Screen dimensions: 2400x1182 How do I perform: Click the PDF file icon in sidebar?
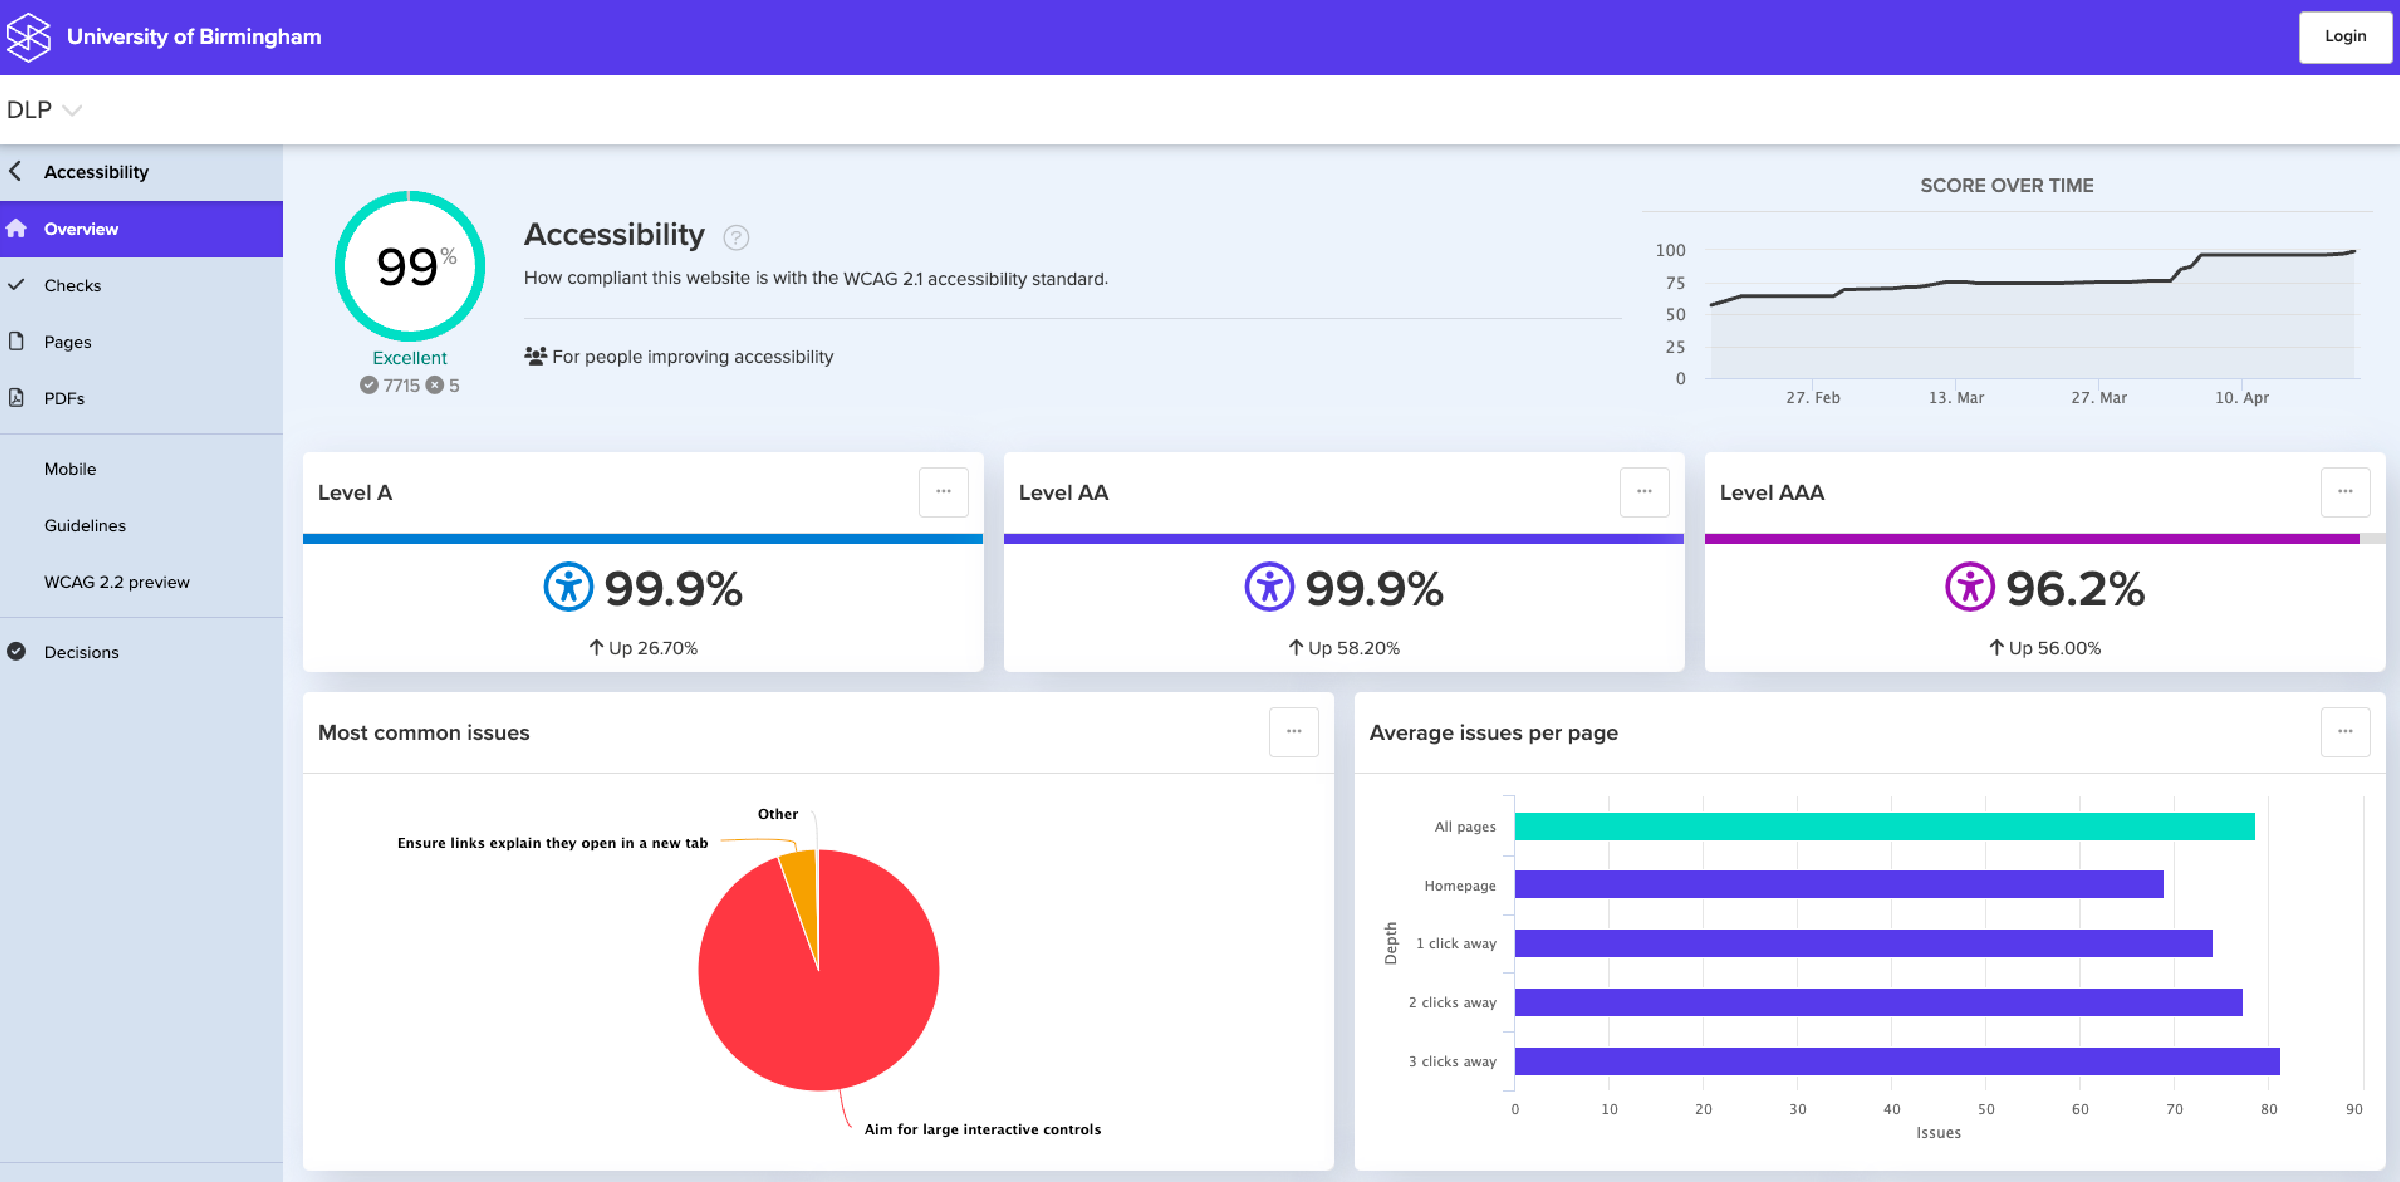coord(16,398)
